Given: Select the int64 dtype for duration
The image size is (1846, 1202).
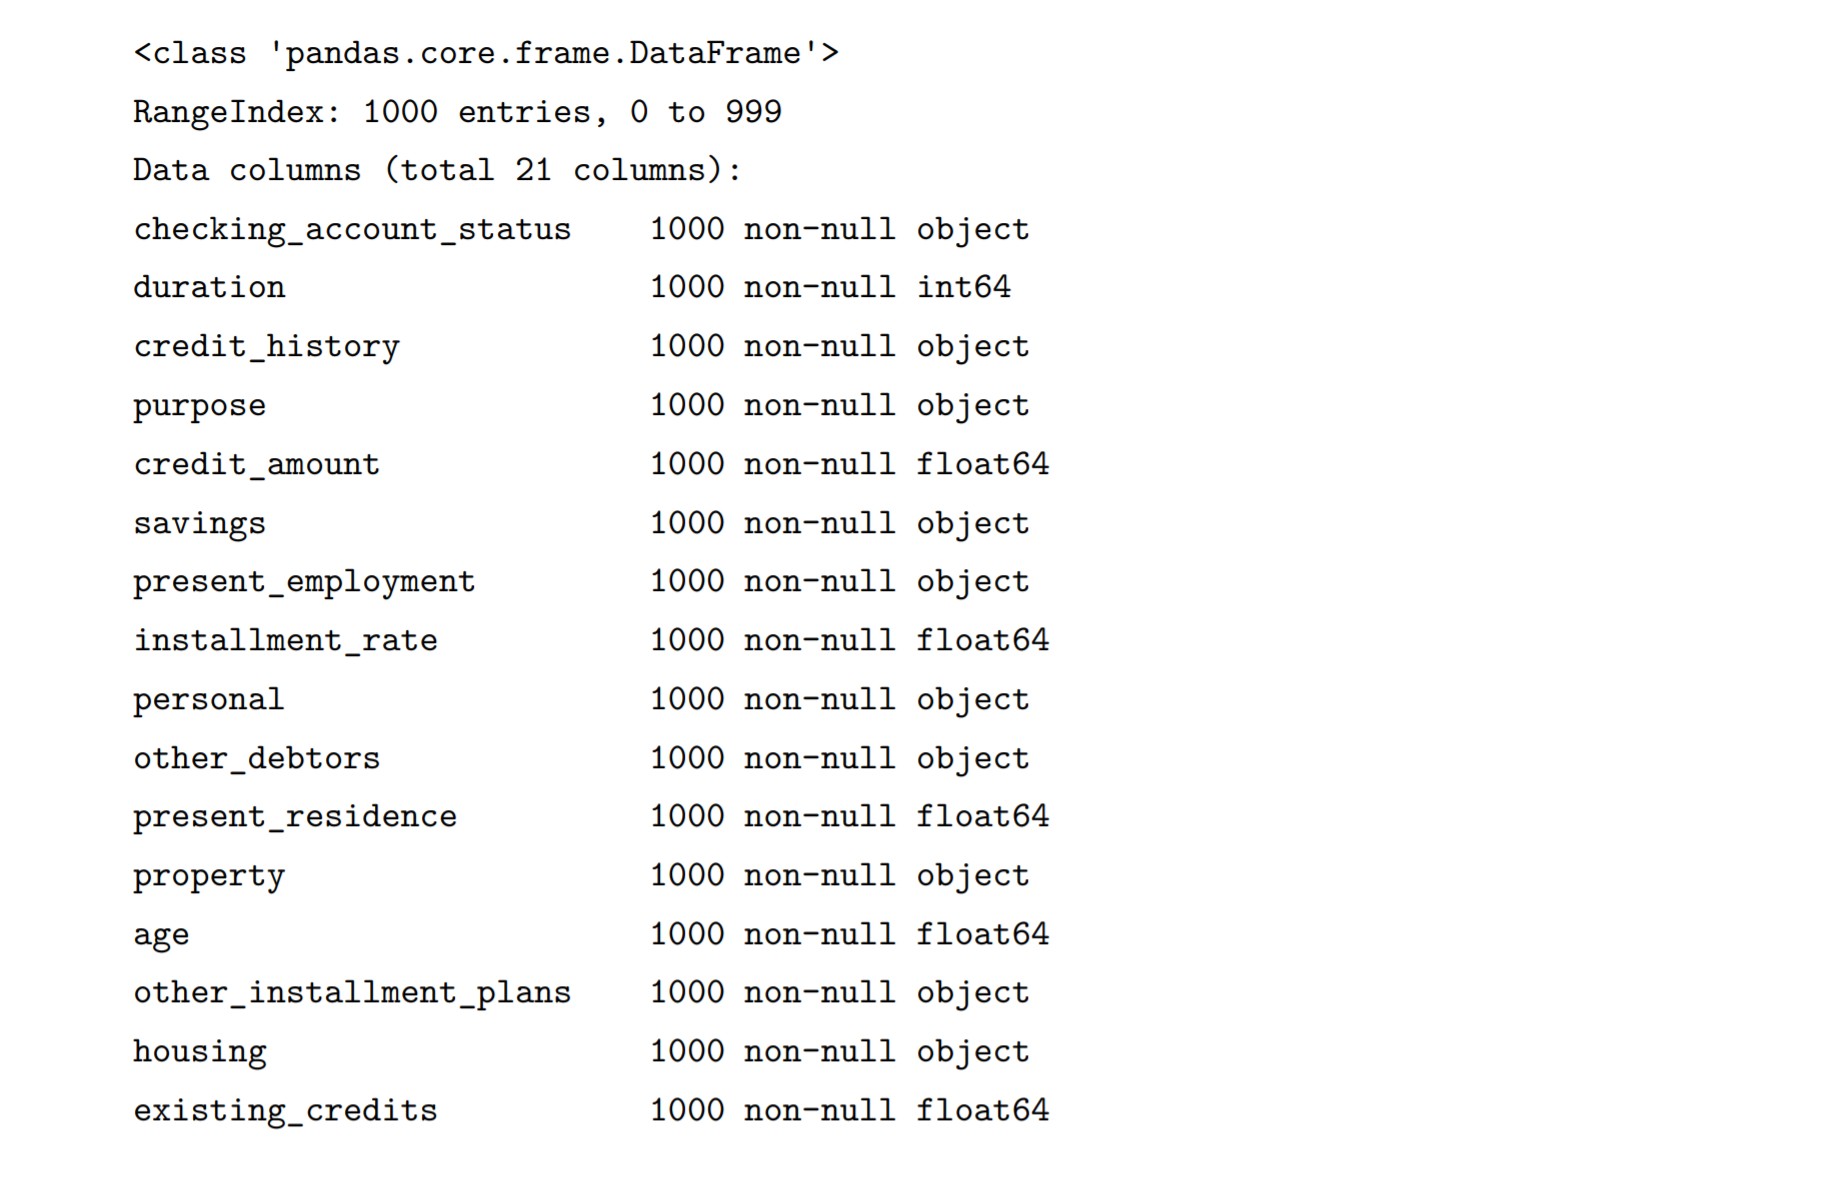Looking at the screenshot, I should (964, 287).
